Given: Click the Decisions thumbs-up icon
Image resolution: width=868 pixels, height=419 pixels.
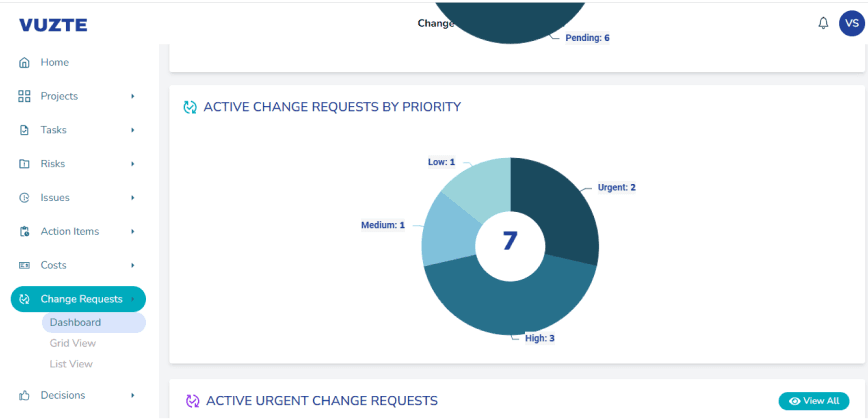Looking at the screenshot, I should click(x=25, y=396).
